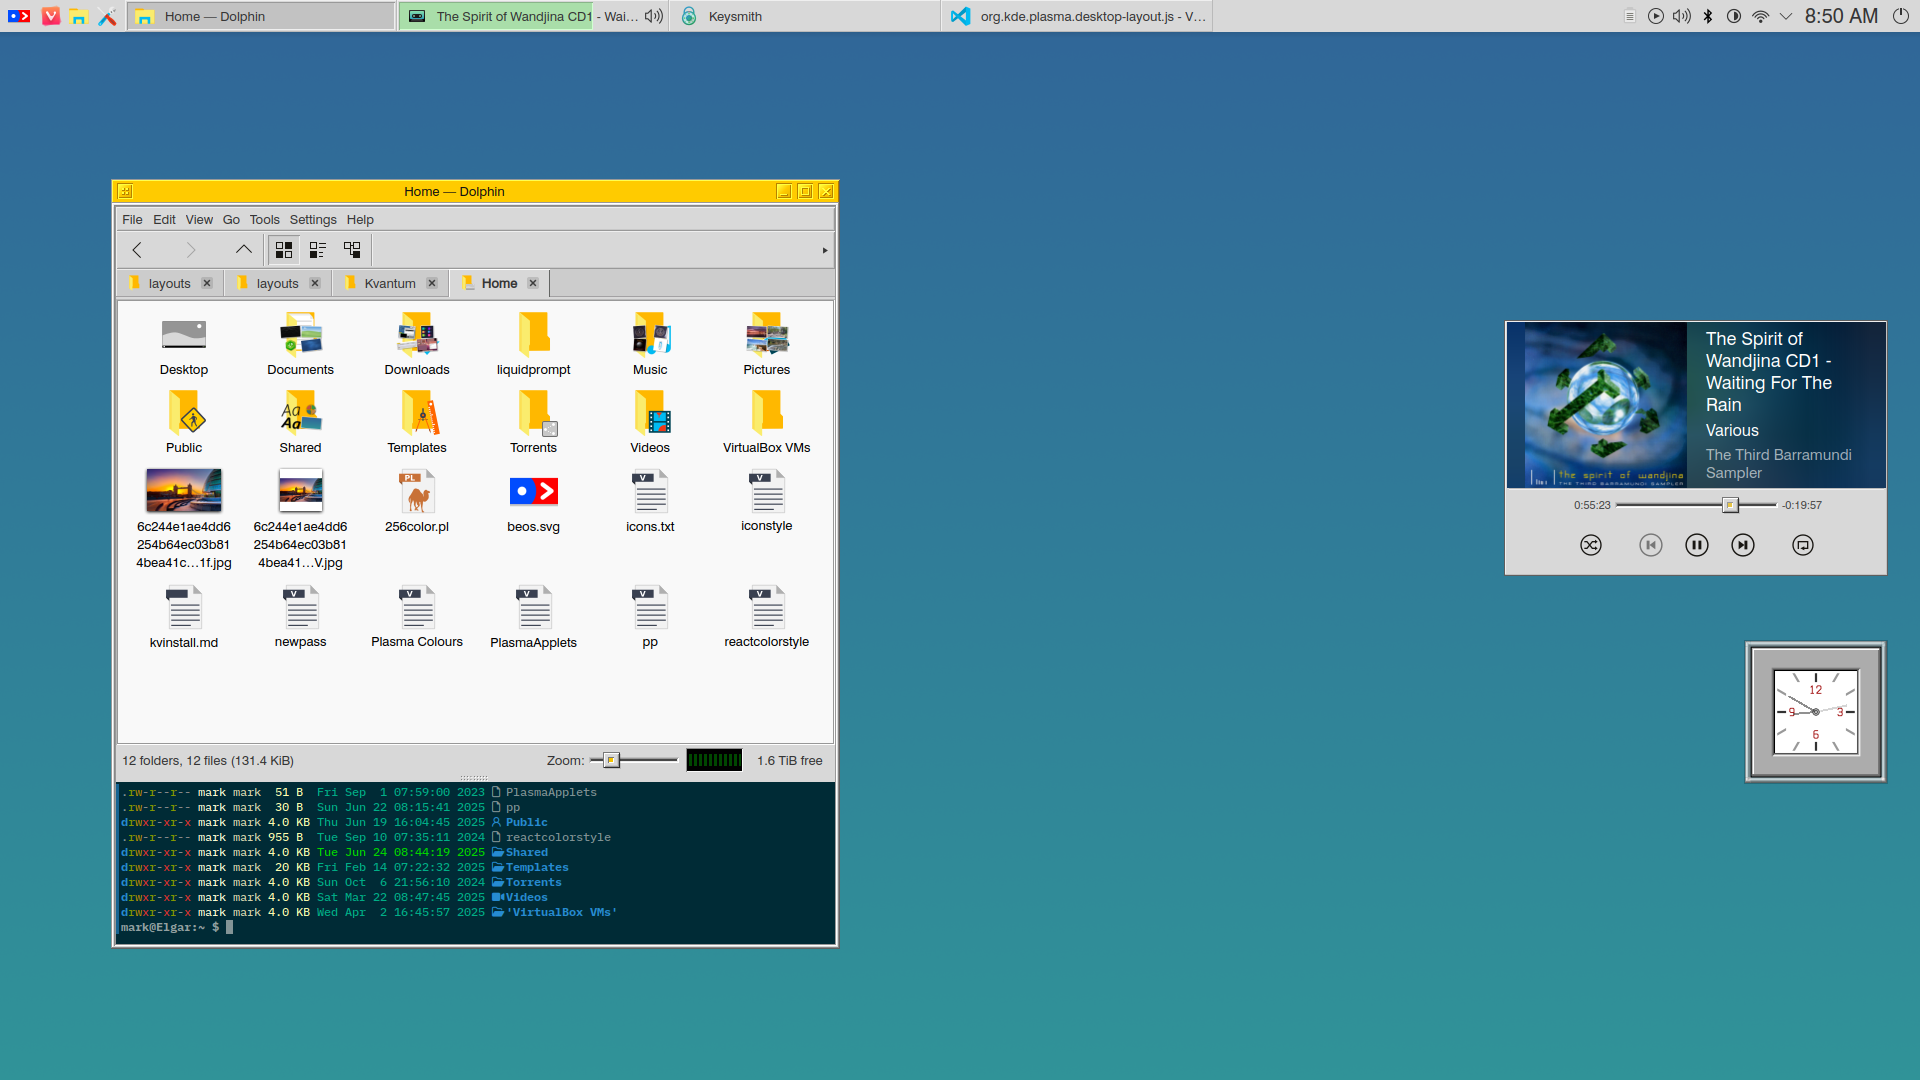Open the Keysmith taskbar window
Image resolution: width=1920 pixels, height=1080 pixels.
point(735,16)
